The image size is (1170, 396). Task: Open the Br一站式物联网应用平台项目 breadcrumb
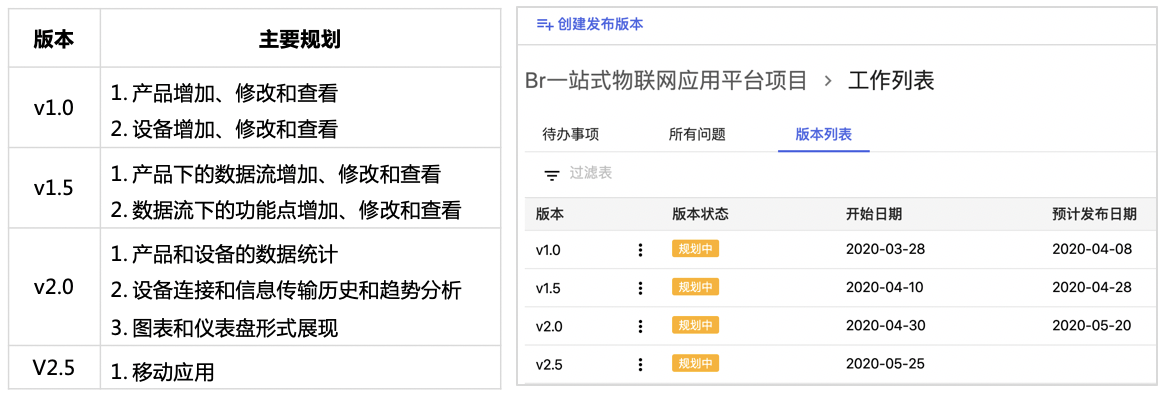666,81
